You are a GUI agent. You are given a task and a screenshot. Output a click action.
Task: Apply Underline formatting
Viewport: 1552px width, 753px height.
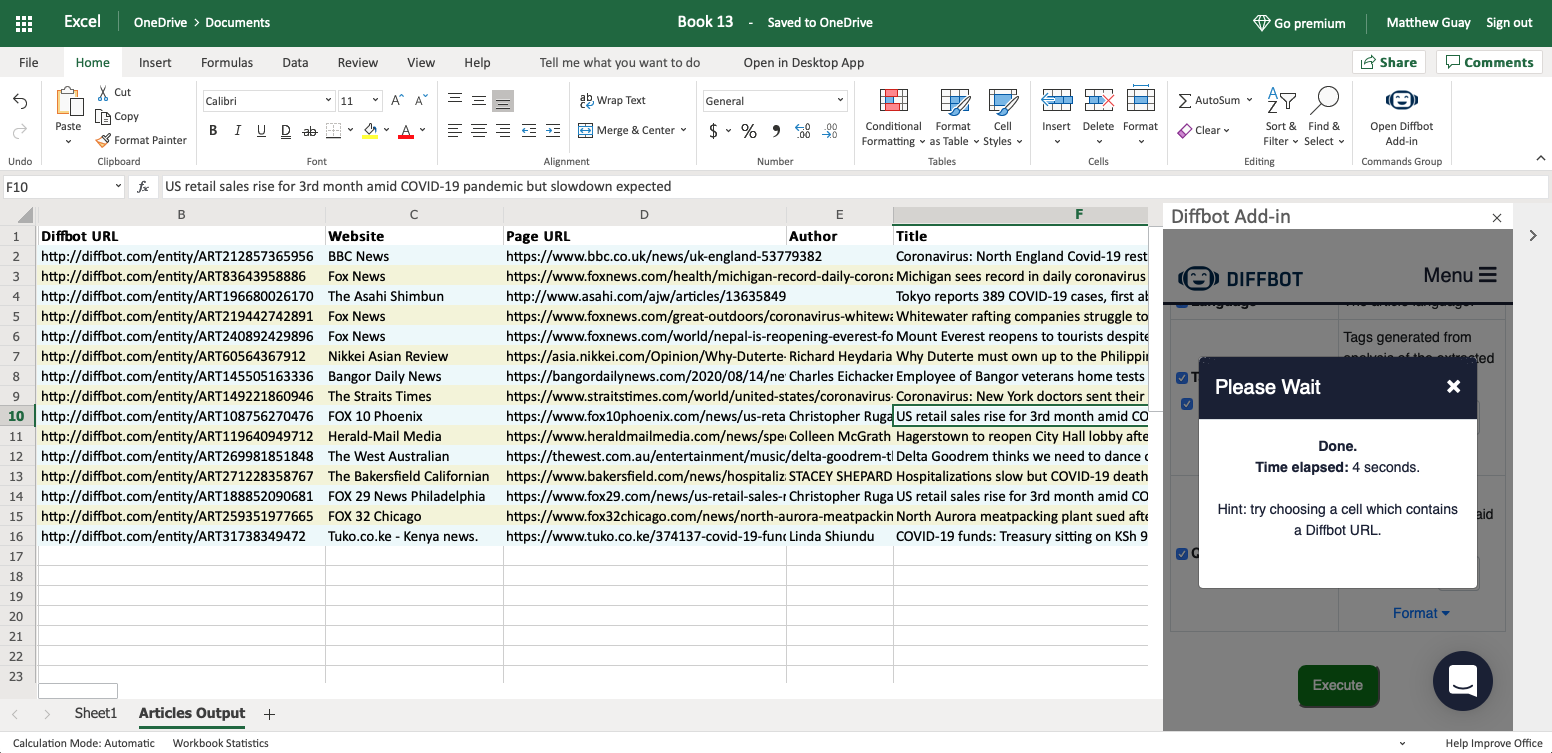click(x=261, y=130)
